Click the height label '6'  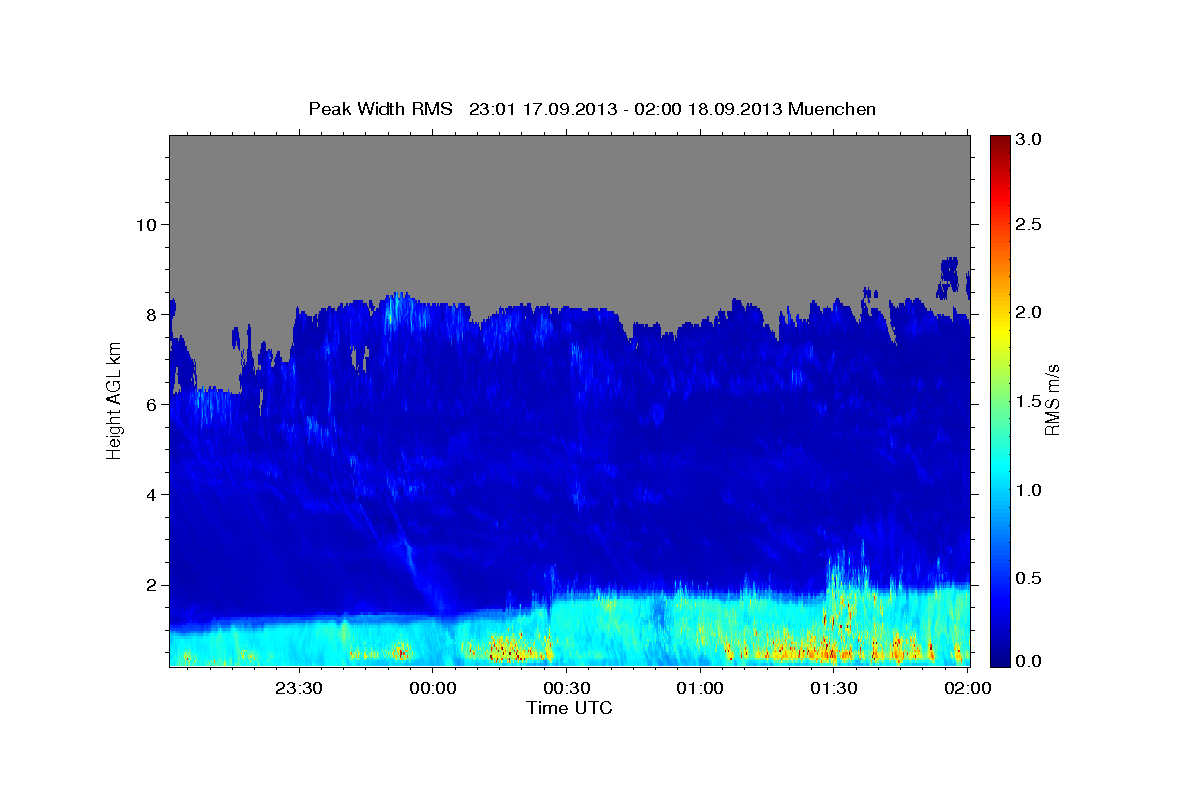(151, 404)
